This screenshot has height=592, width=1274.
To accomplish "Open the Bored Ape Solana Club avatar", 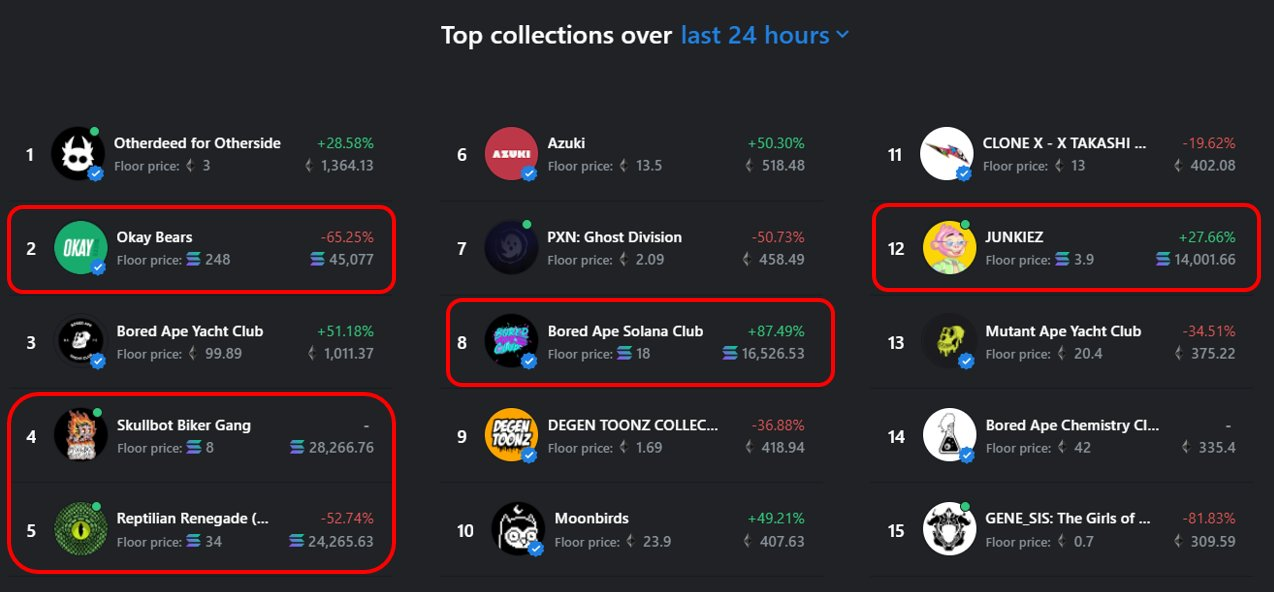I will [511, 342].
